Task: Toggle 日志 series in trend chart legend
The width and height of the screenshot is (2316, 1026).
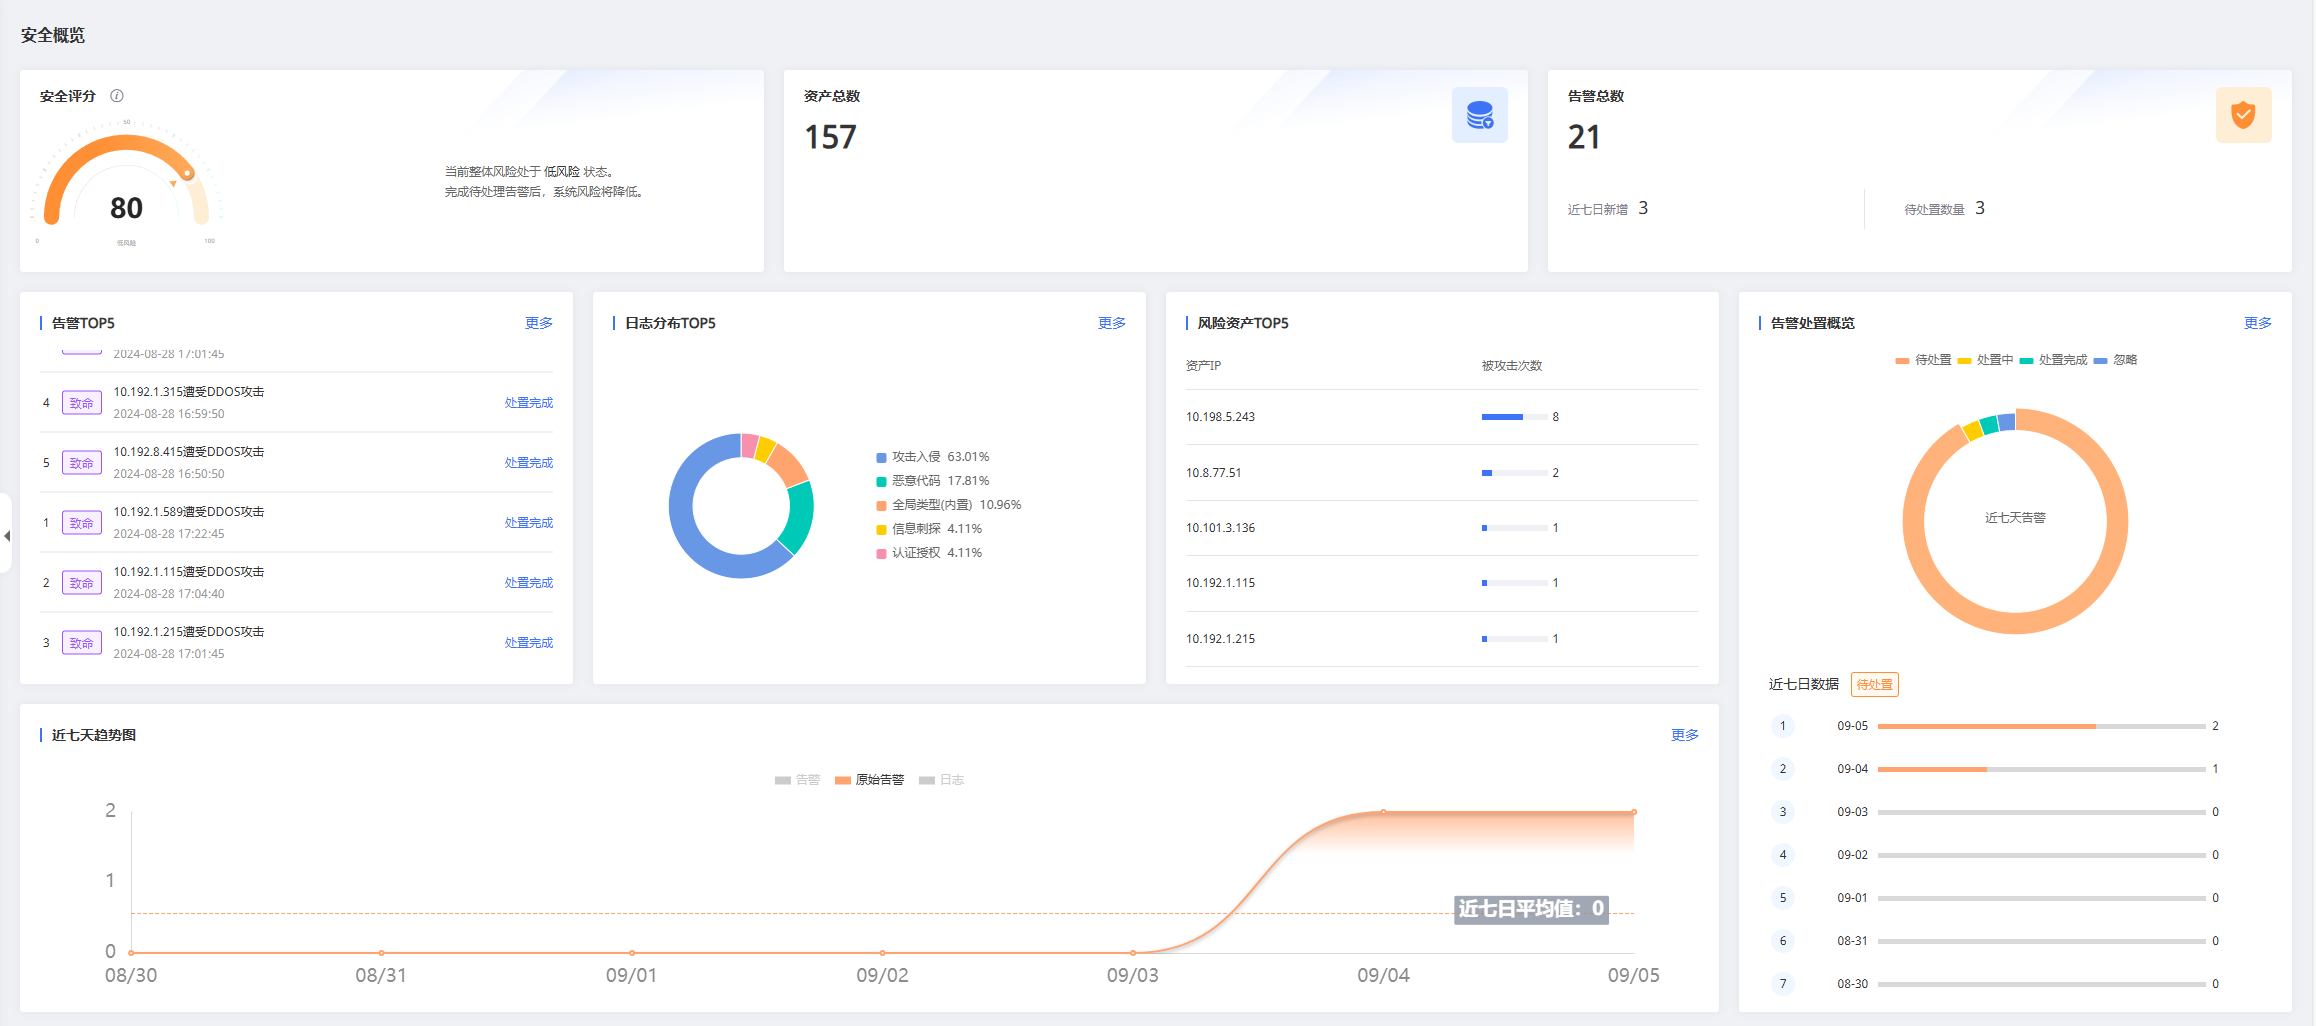Action: click(x=941, y=780)
